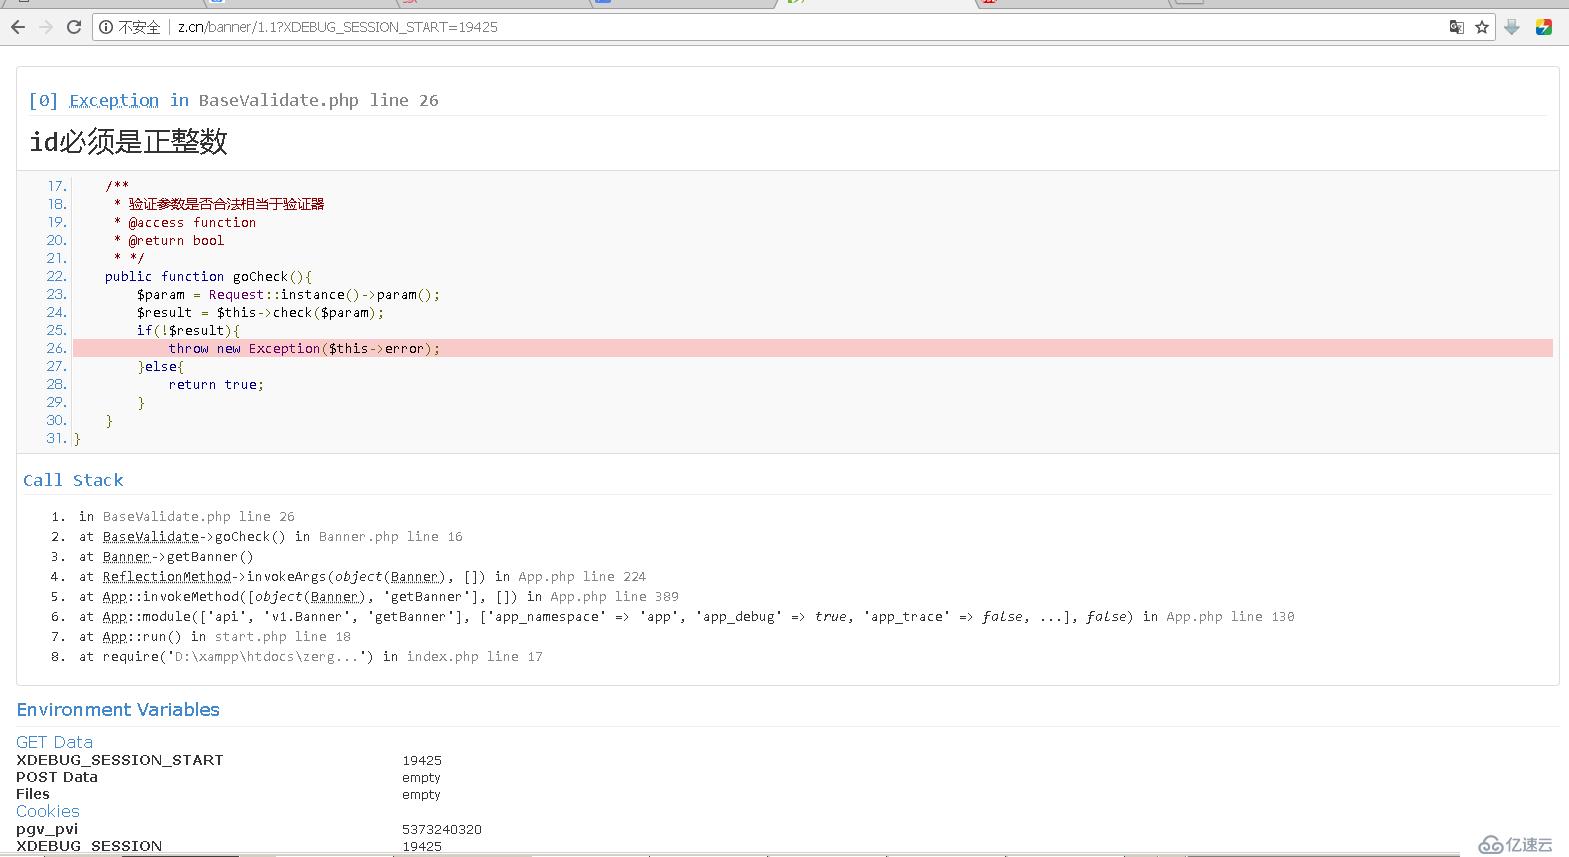Open the Exception class link in the header
Screen dimensions: 1569x857
114,100
